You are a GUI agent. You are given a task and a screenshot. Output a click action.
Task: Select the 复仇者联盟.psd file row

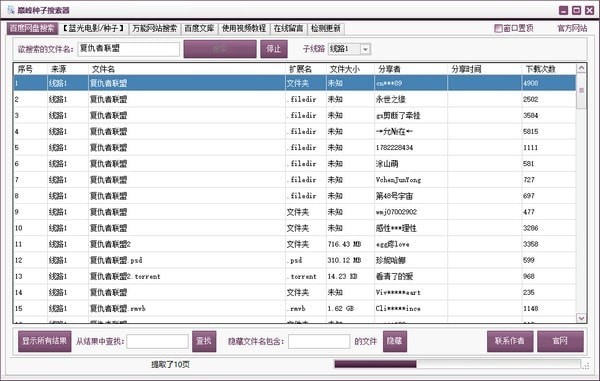[x=294, y=260]
